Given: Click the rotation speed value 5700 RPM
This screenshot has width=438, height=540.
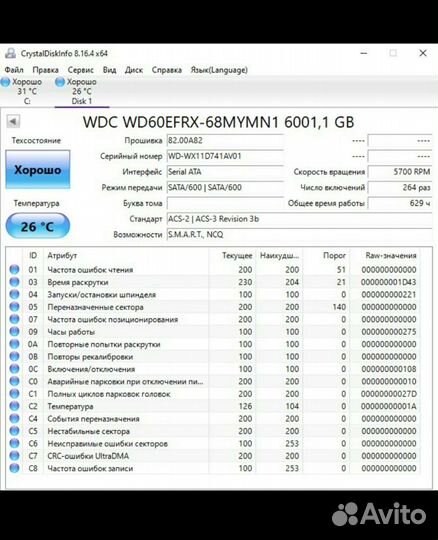Looking at the screenshot, I should [400, 172].
